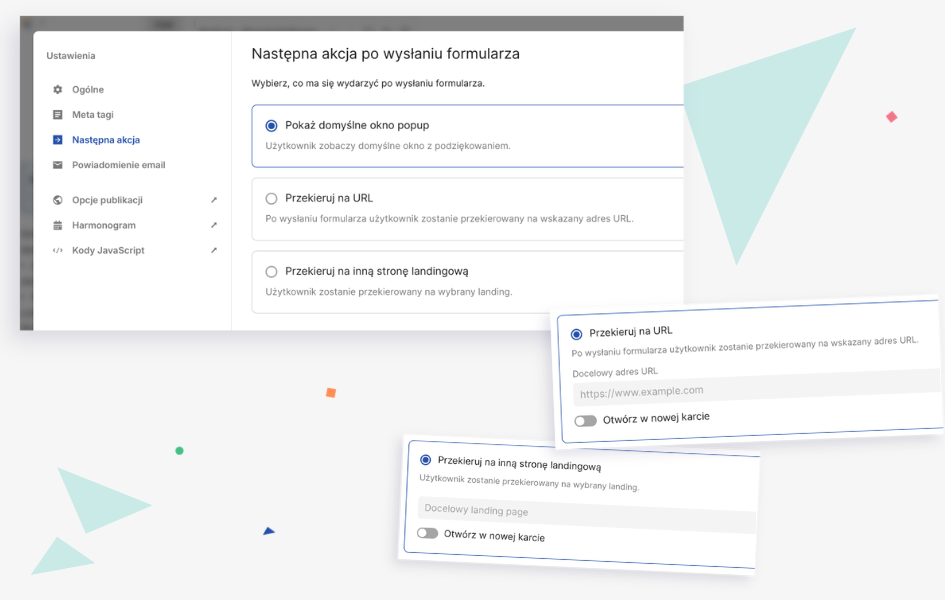Select Przekieruj na URL radio in main settings panel
Screen dimensions: 945x600
[x=272, y=199]
